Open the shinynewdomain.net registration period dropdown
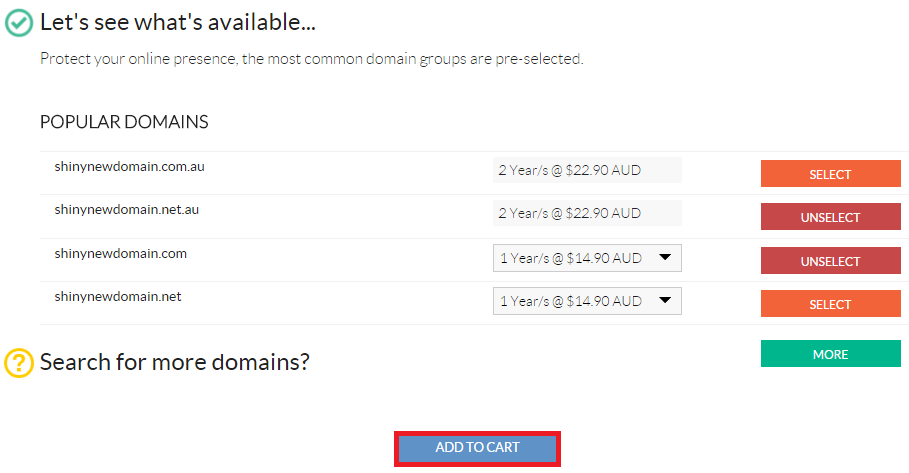Viewport: 909px width, 473px height. [x=587, y=301]
